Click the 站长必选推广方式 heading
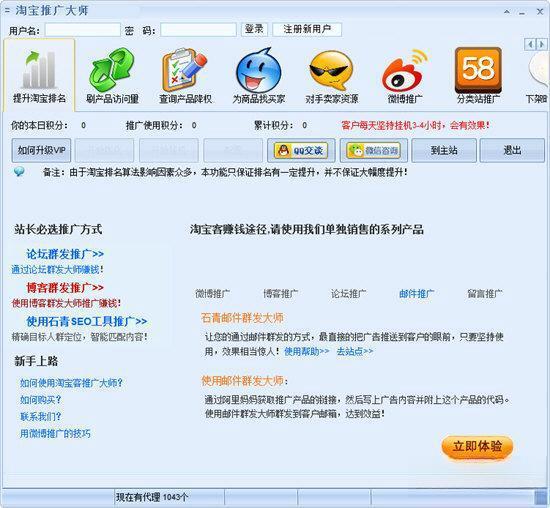 (58, 229)
